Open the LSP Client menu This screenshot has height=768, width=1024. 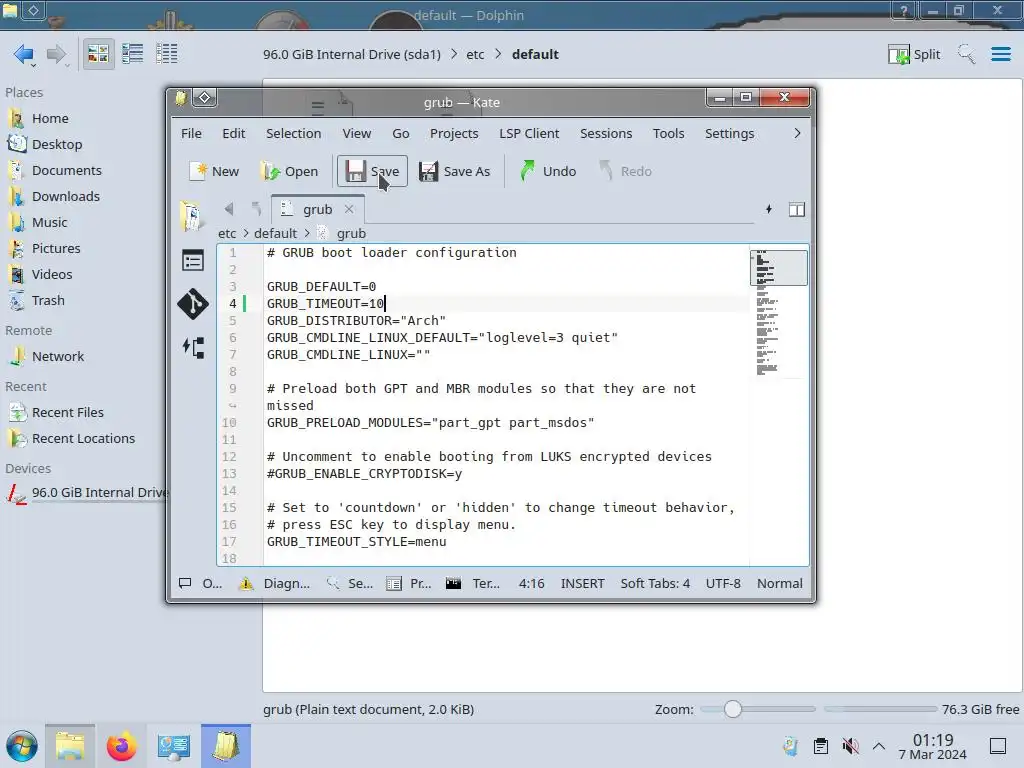click(529, 133)
